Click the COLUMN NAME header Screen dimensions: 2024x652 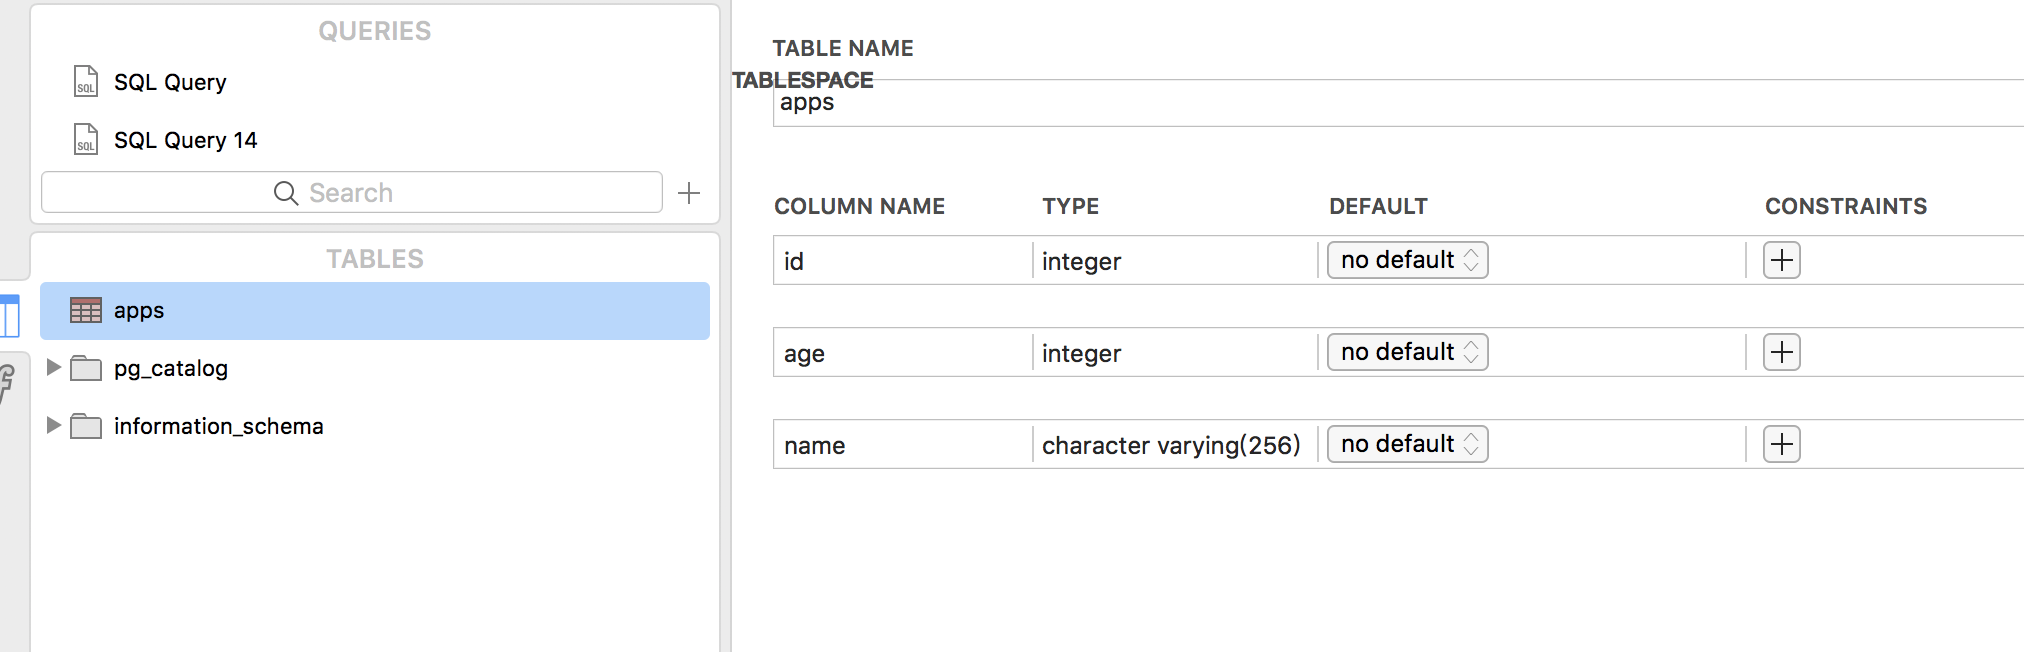coord(860,206)
